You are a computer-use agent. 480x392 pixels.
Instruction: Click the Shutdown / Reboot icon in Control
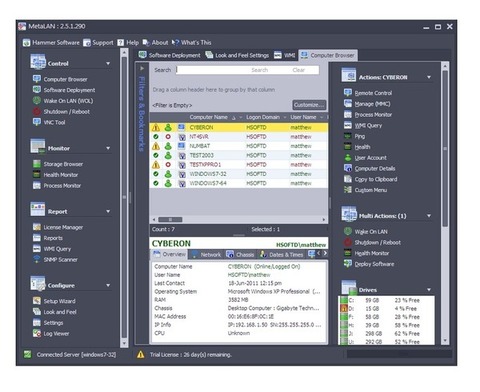point(37,111)
